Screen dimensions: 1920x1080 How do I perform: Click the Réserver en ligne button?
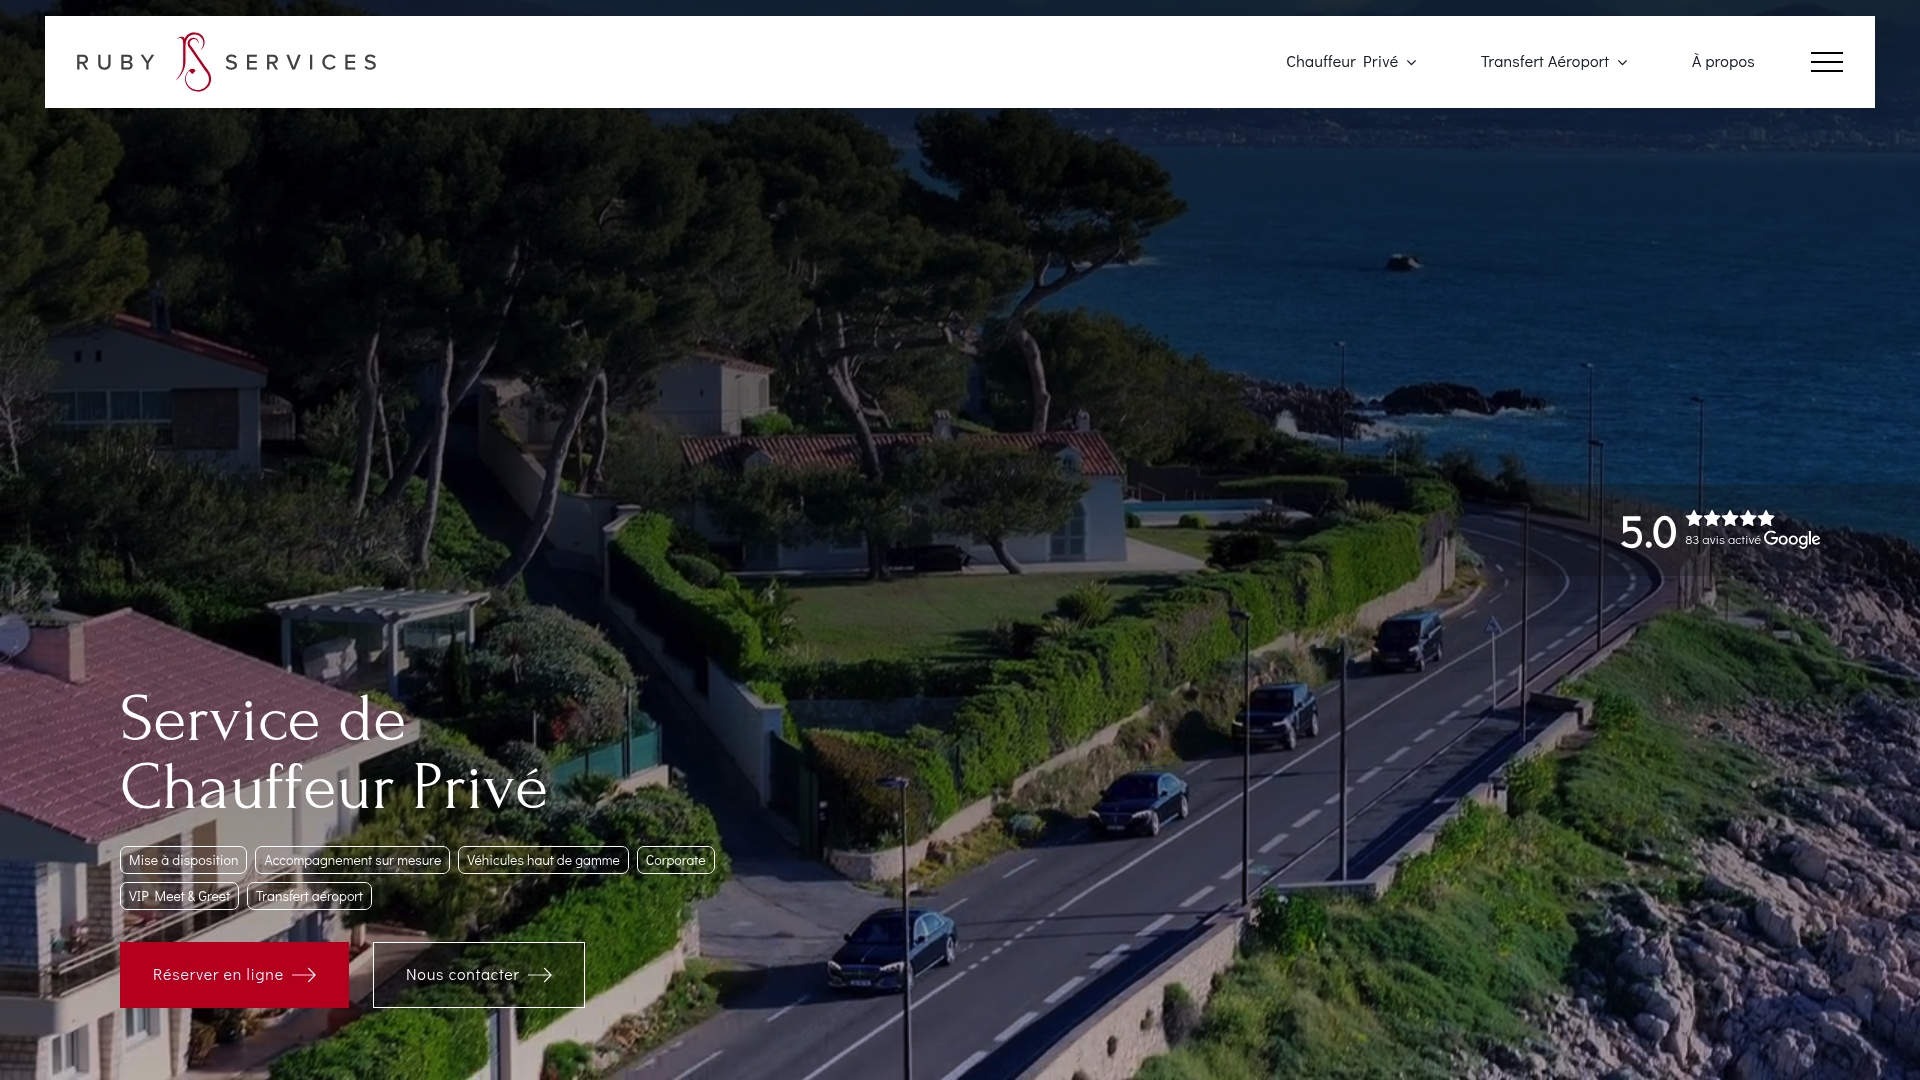coord(234,975)
